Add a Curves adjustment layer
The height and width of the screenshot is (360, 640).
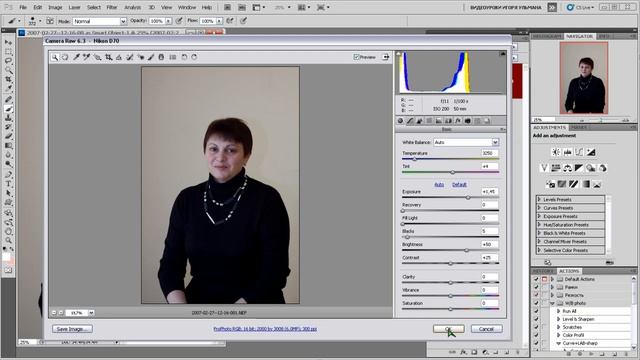point(579,152)
